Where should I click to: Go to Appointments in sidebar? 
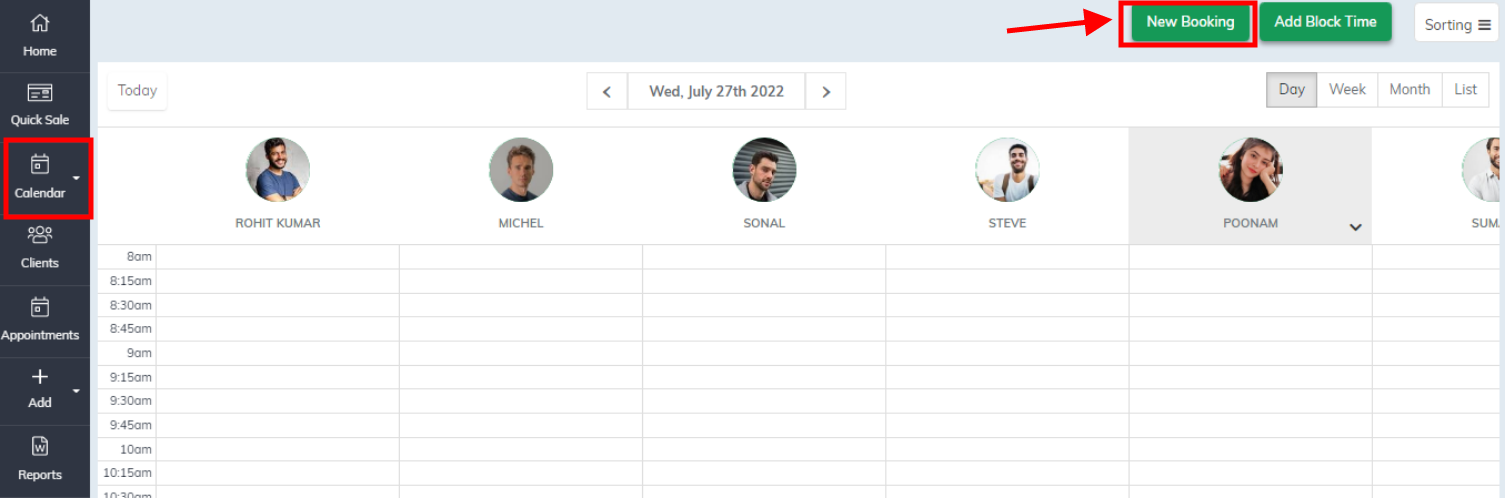[x=40, y=307]
